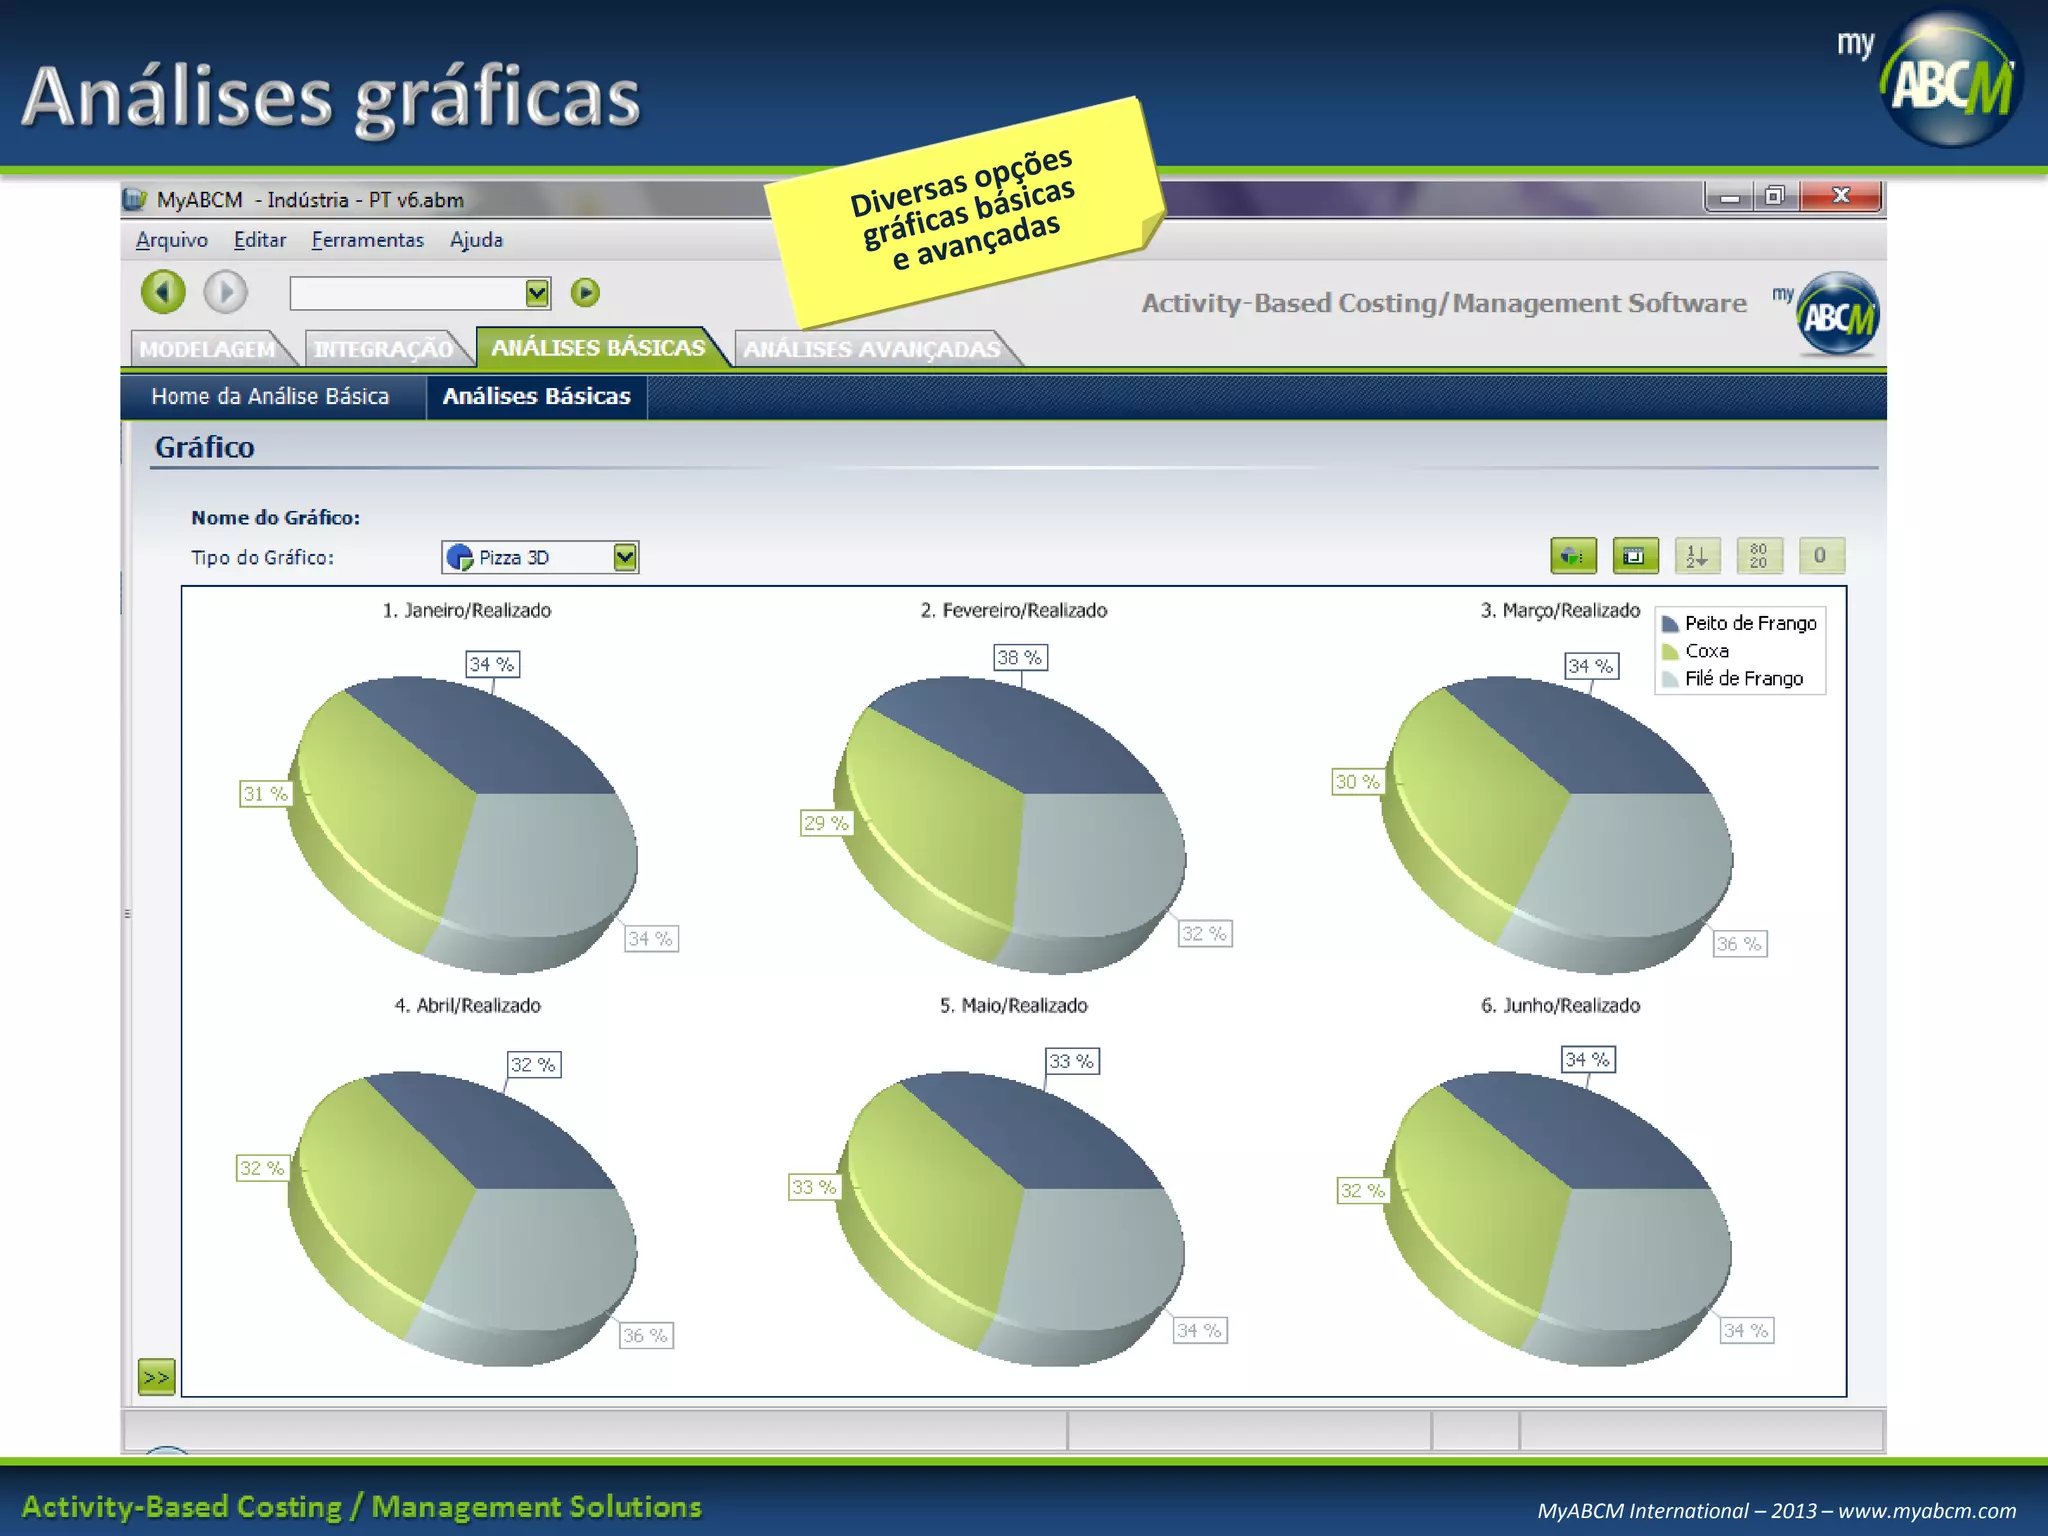
Task: Click the 80/20 Pareto toolbar button
Action: (x=1759, y=556)
